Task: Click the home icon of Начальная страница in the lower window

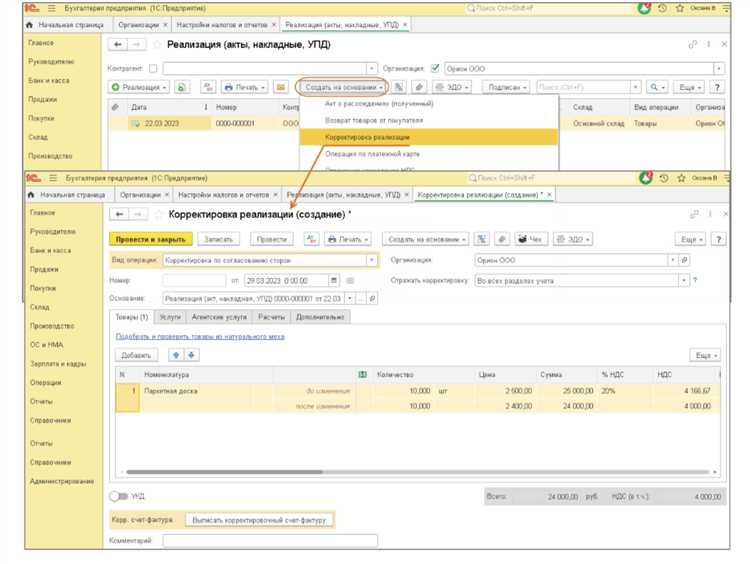Action: pyautogui.click(x=32, y=195)
